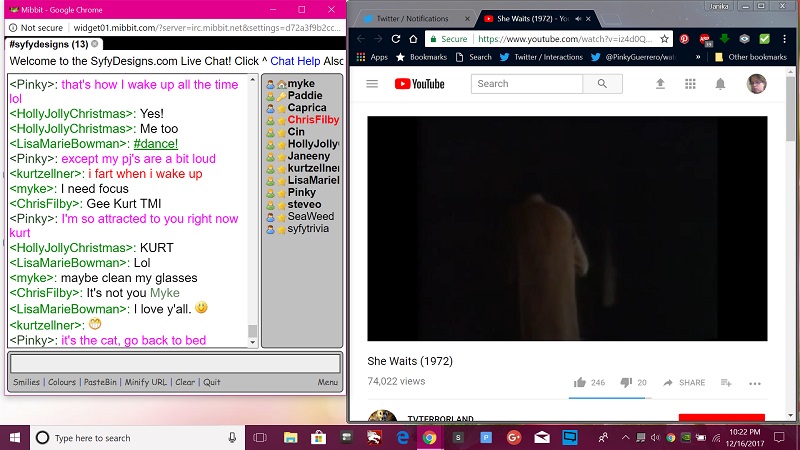Click the Windows Start button
Viewport: 800px width, 450px height.
tap(15, 438)
